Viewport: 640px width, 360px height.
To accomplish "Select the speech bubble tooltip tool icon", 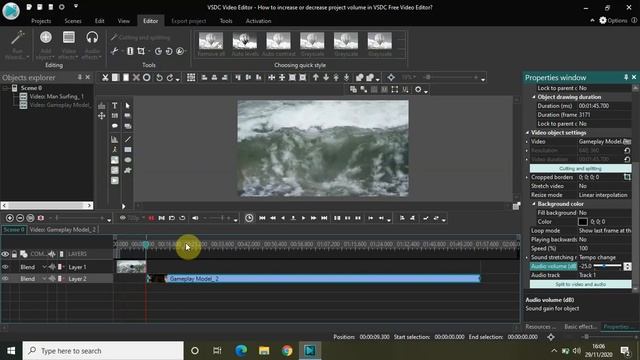I will pyautogui.click(x=115, y=126).
